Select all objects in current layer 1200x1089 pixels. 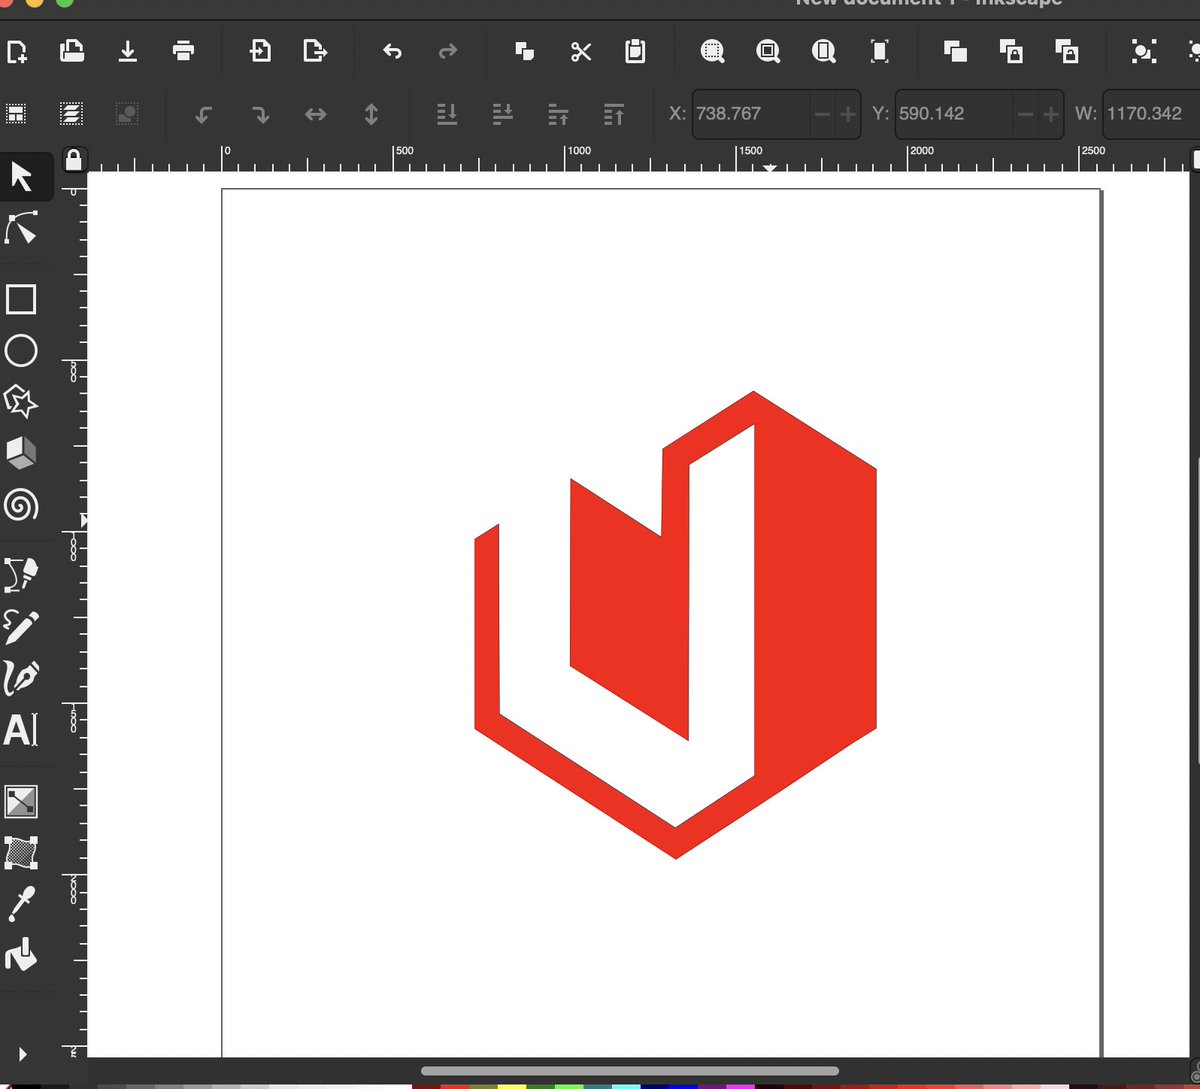[15, 114]
